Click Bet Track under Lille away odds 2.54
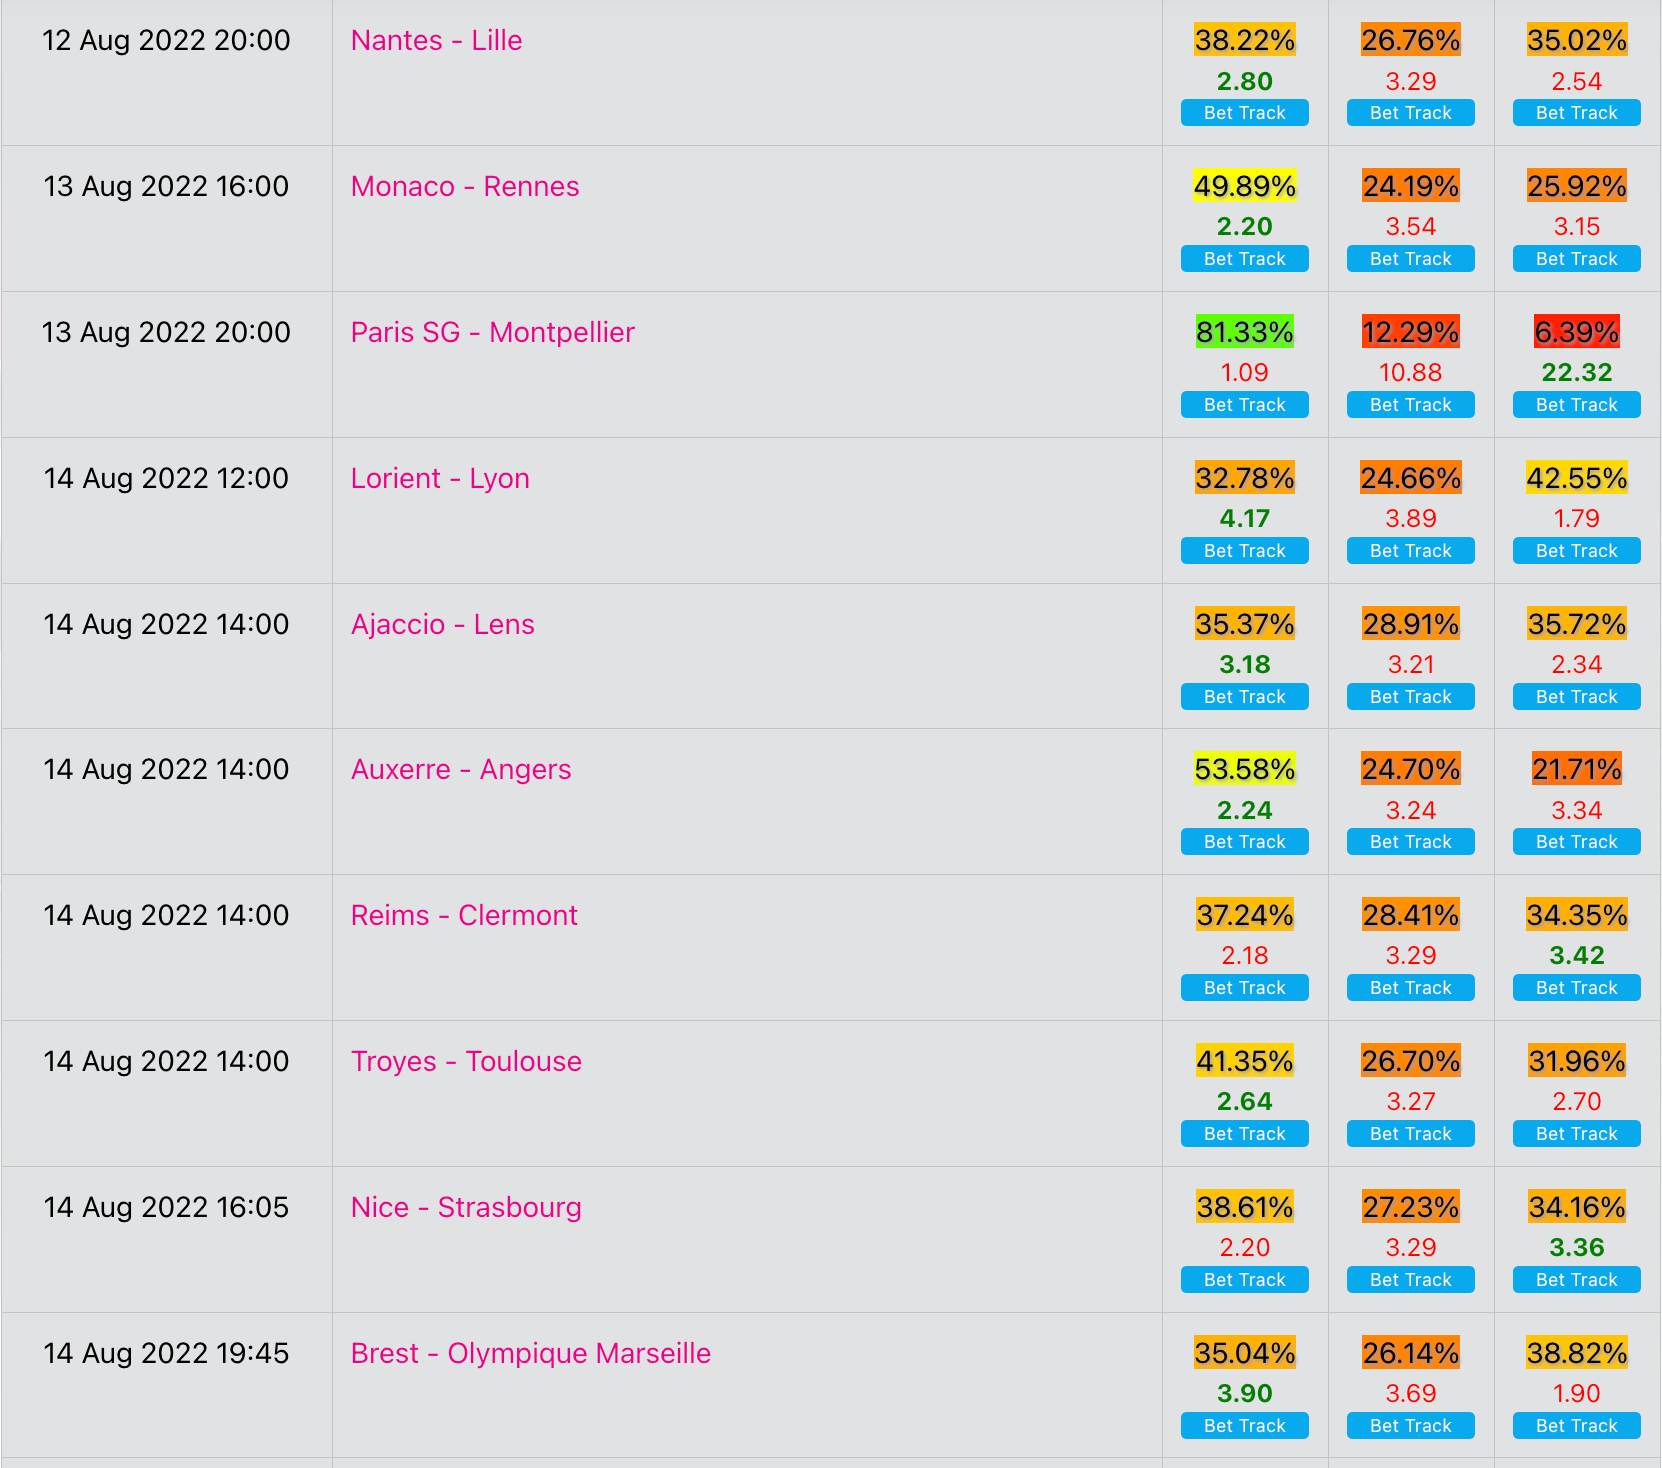 (1577, 113)
